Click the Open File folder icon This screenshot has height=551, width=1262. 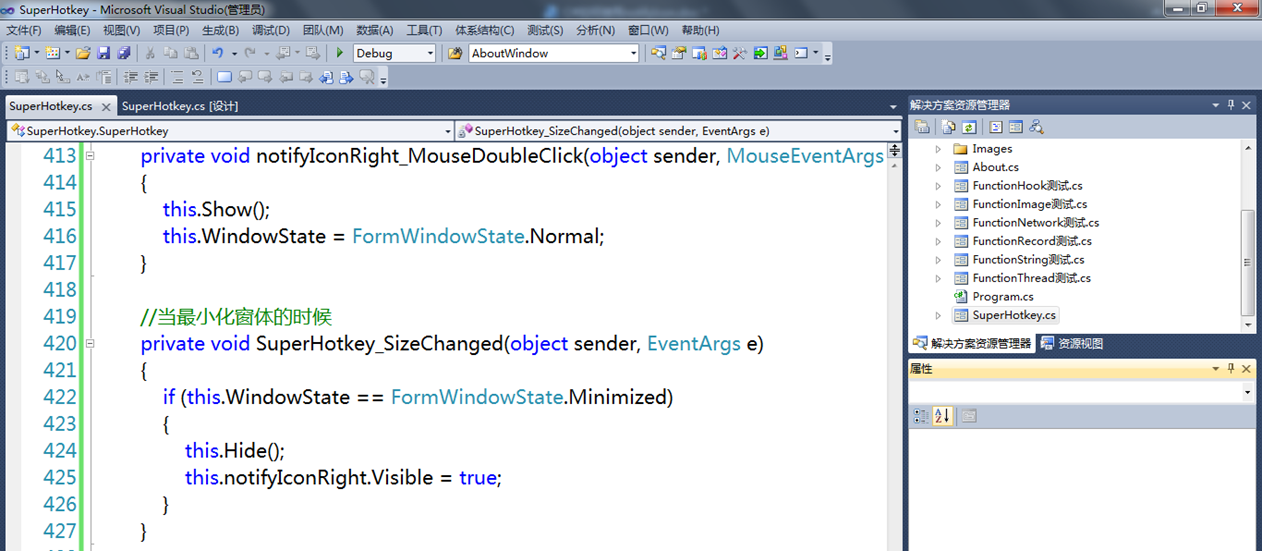(83, 53)
